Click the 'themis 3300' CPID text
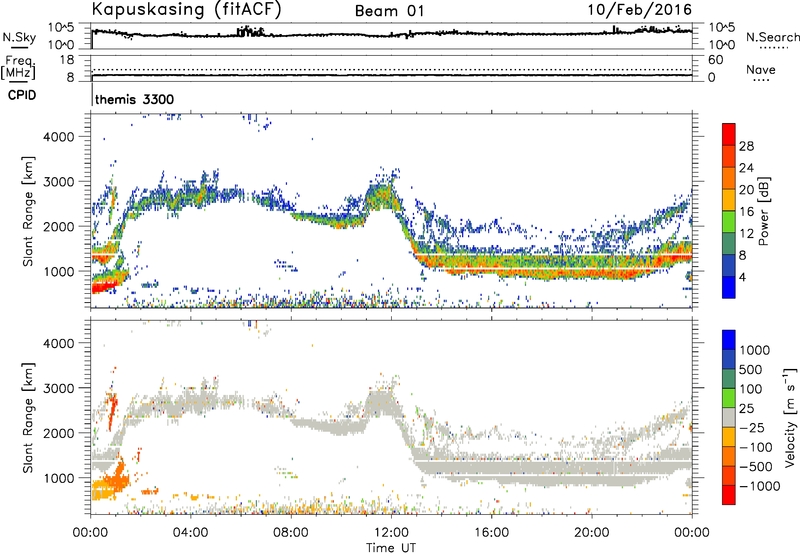 (x=135, y=99)
